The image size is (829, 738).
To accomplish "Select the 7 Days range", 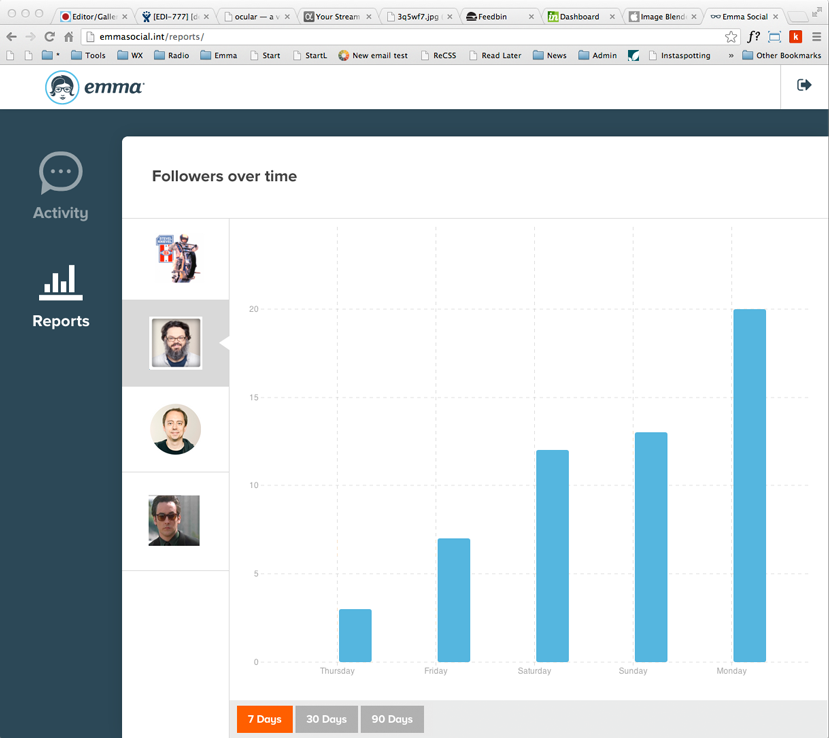I will tap(264, 719).
